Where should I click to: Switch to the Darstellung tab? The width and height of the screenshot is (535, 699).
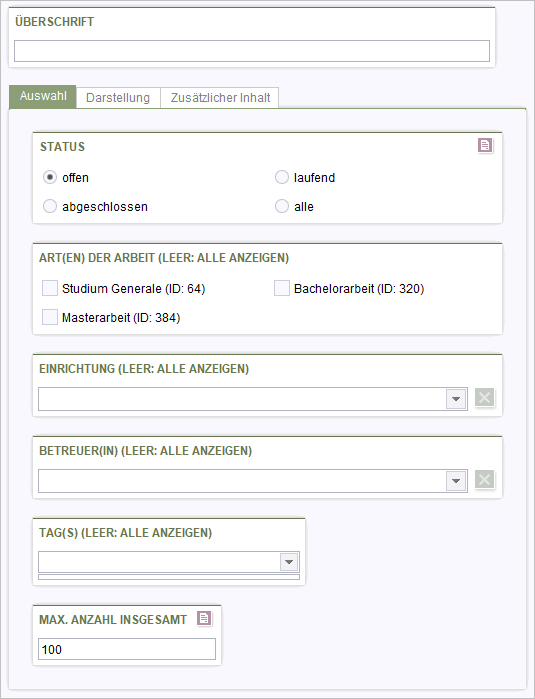pos(118,98)
